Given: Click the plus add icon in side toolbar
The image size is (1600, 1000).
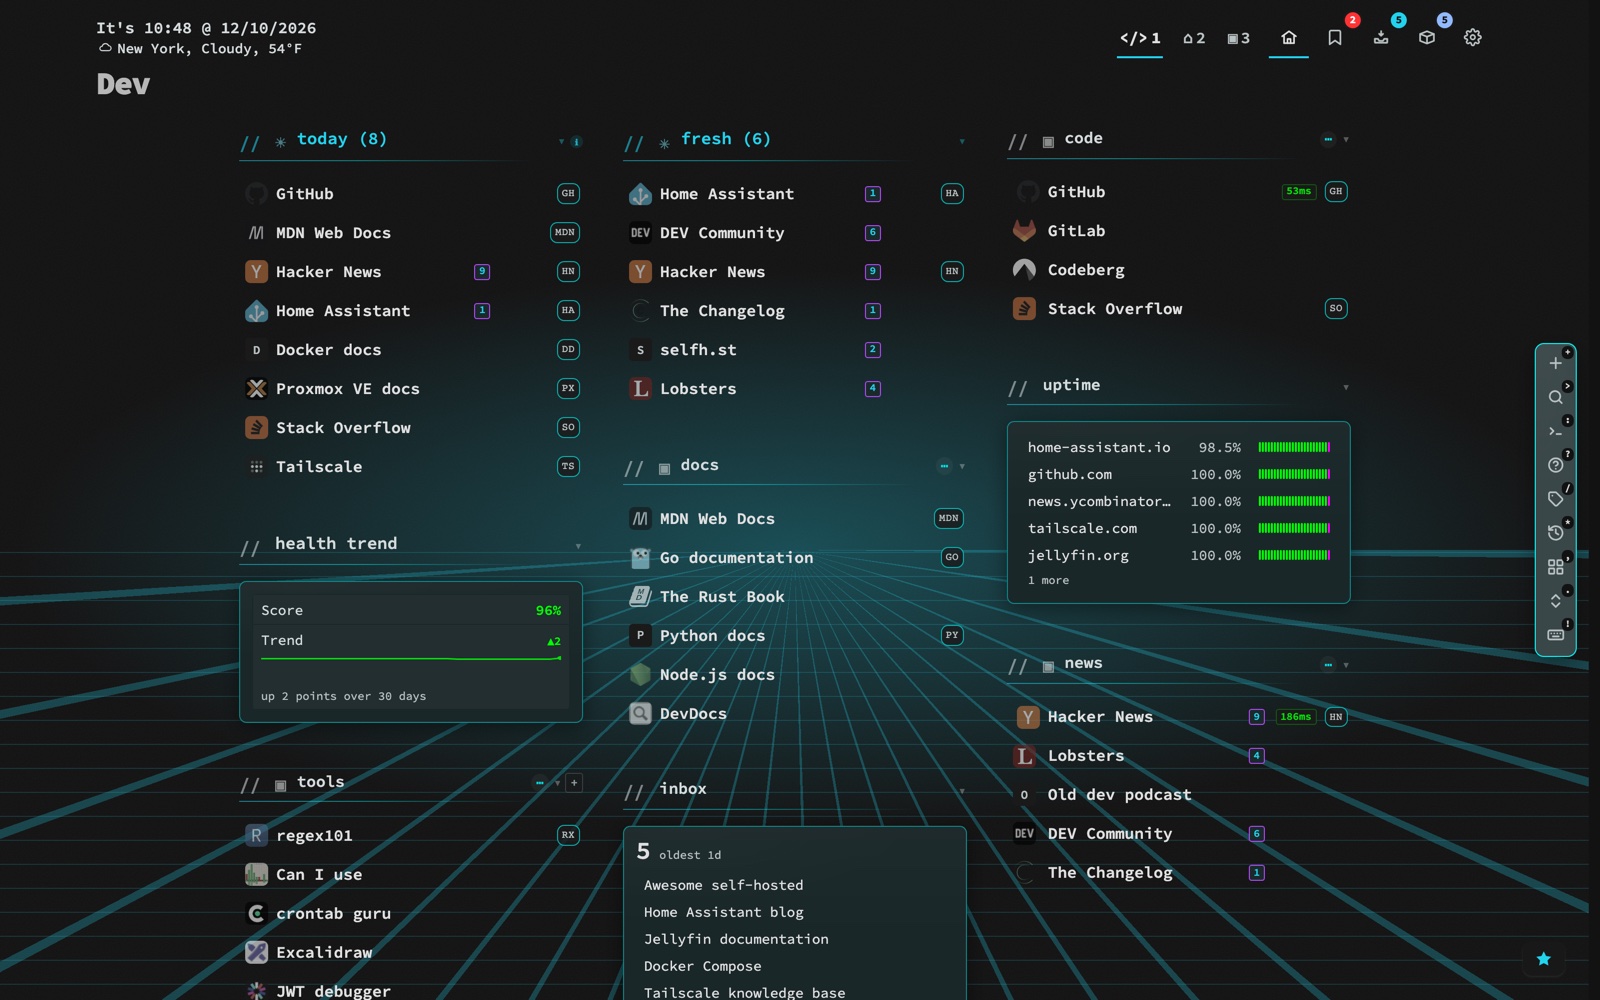Looking at the screenshot, I should point(1555,363).
